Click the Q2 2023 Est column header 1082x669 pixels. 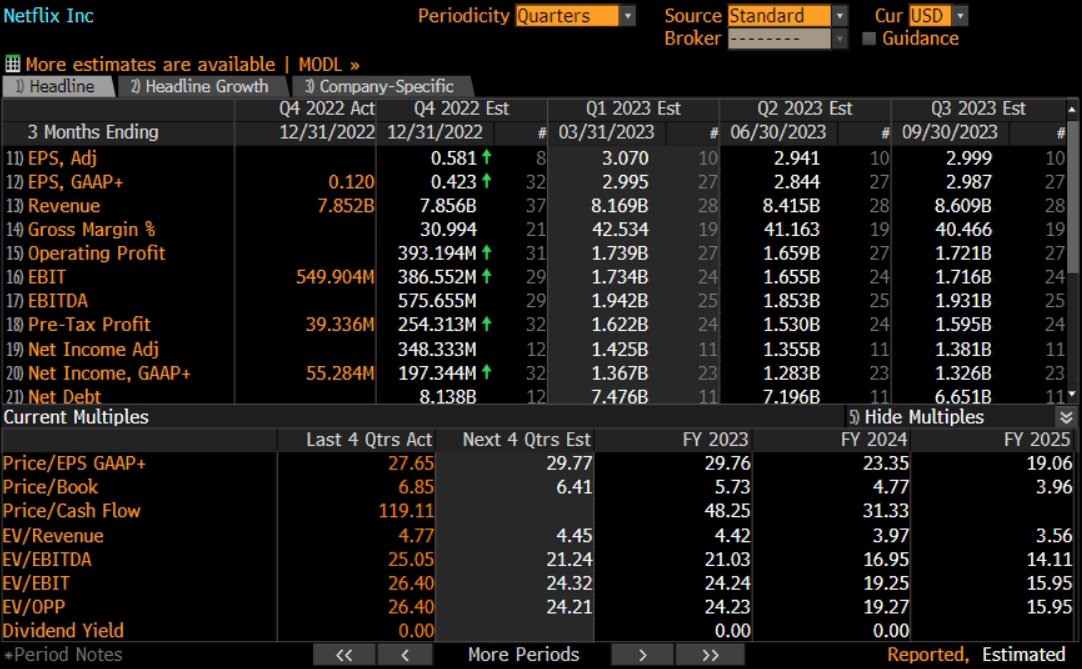pos(805,108)
